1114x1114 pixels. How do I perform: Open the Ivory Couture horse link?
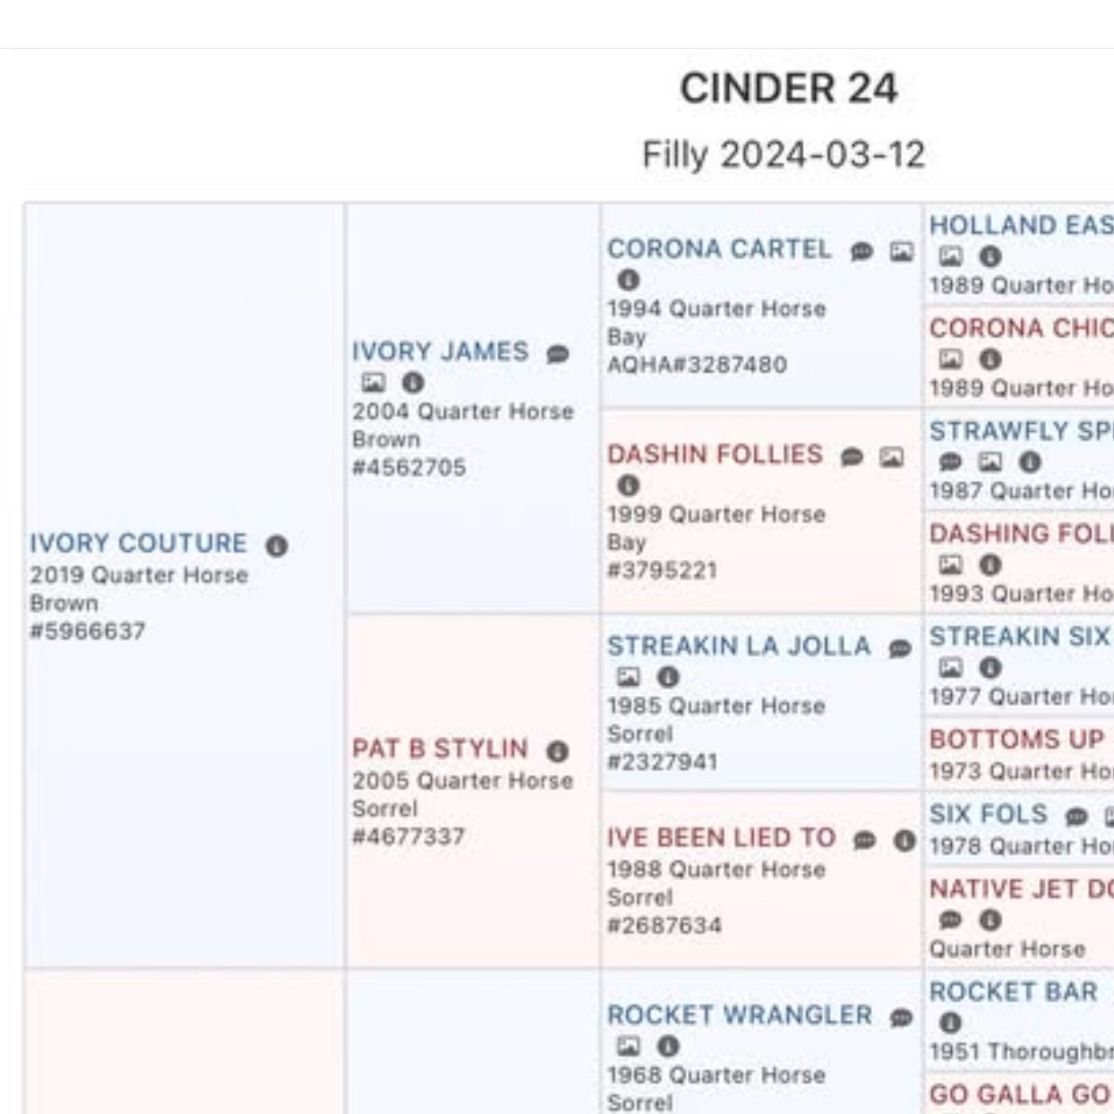click(138, 544)
